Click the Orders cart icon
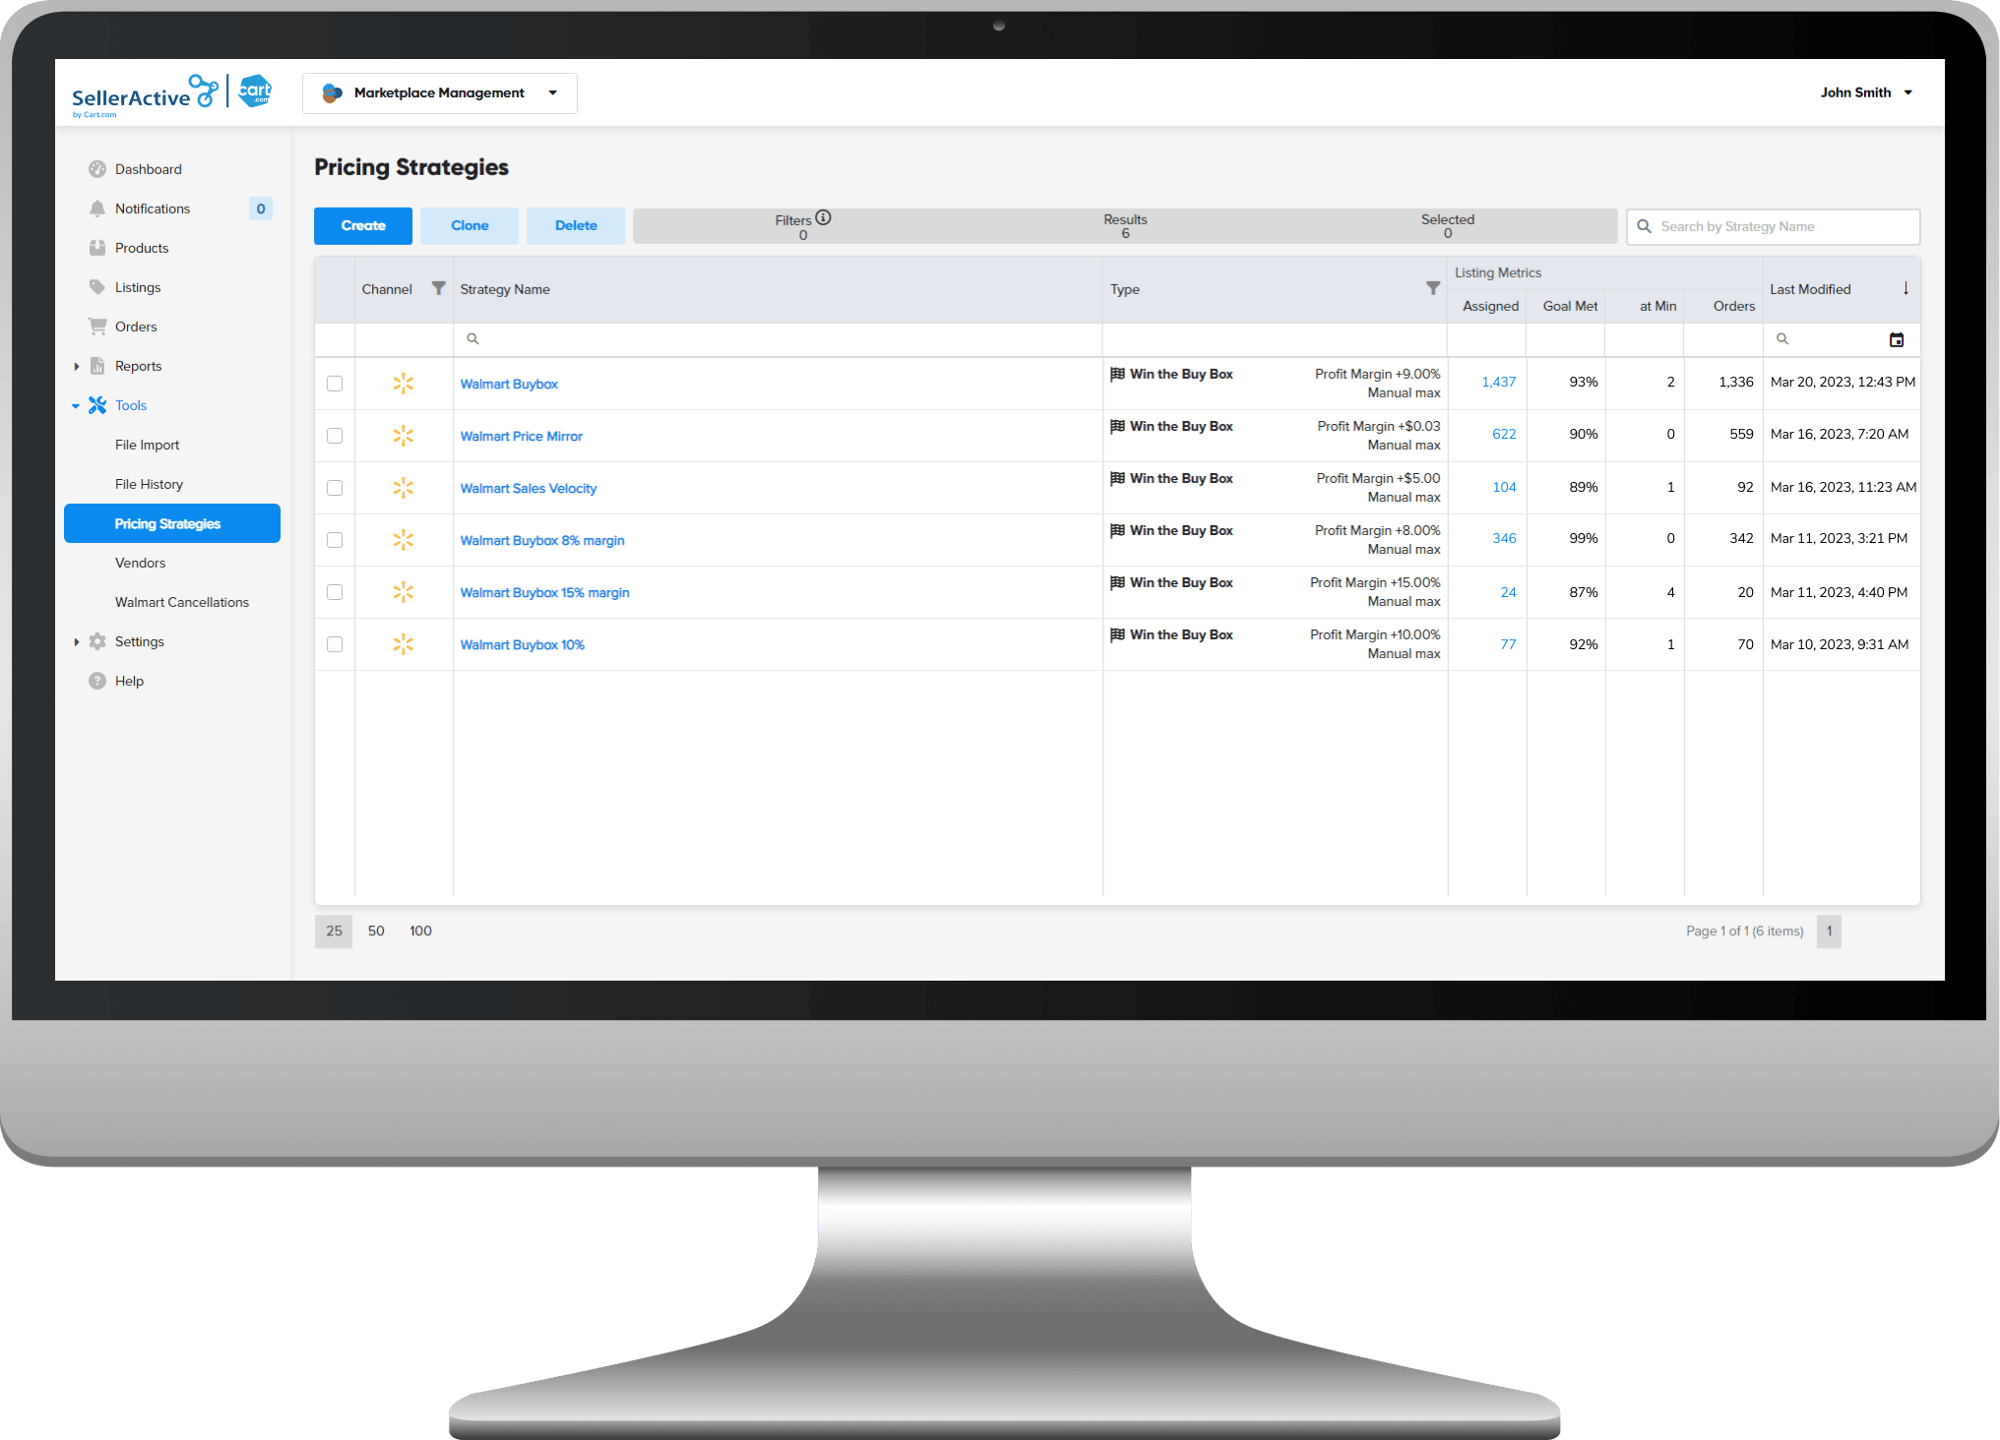 coord(97,326)
